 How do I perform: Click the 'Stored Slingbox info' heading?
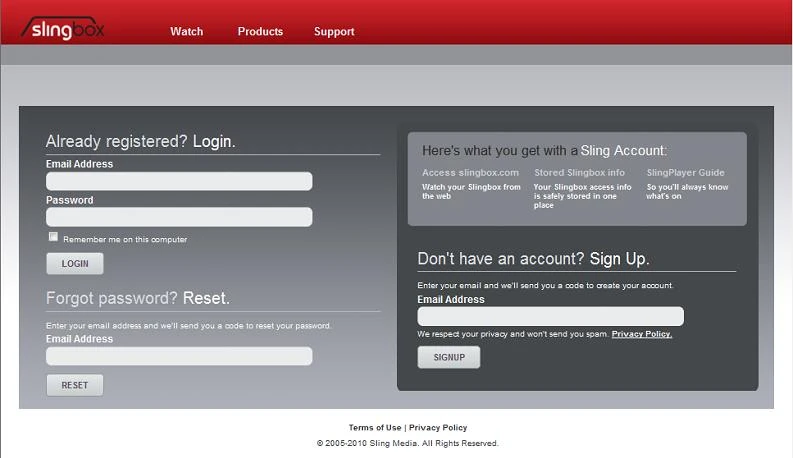[x=579, y=172]
